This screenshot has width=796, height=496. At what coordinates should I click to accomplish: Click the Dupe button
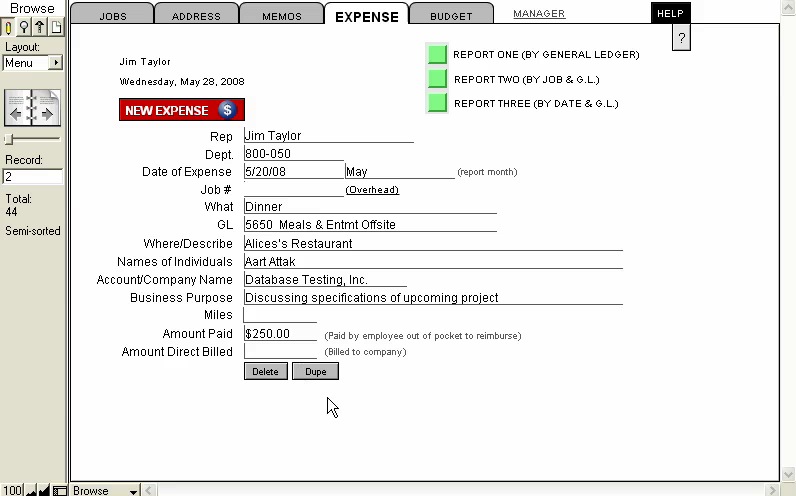[315, 372]
